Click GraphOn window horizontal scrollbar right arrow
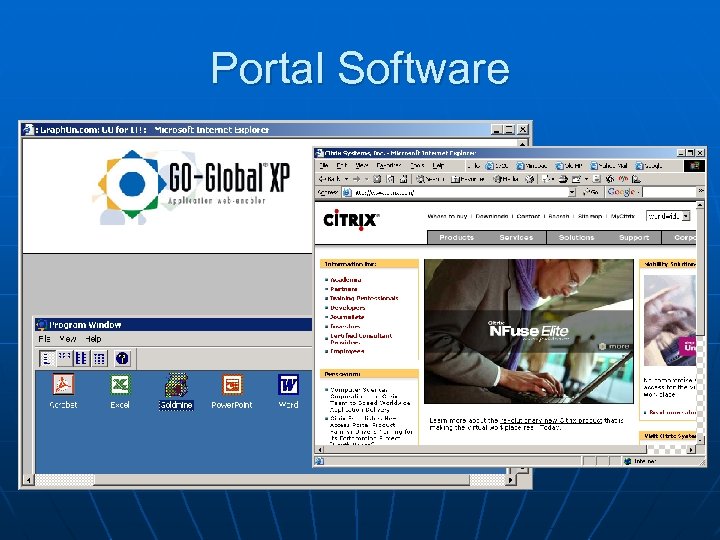This screenshot has height=540, width=720. [510, 480]
